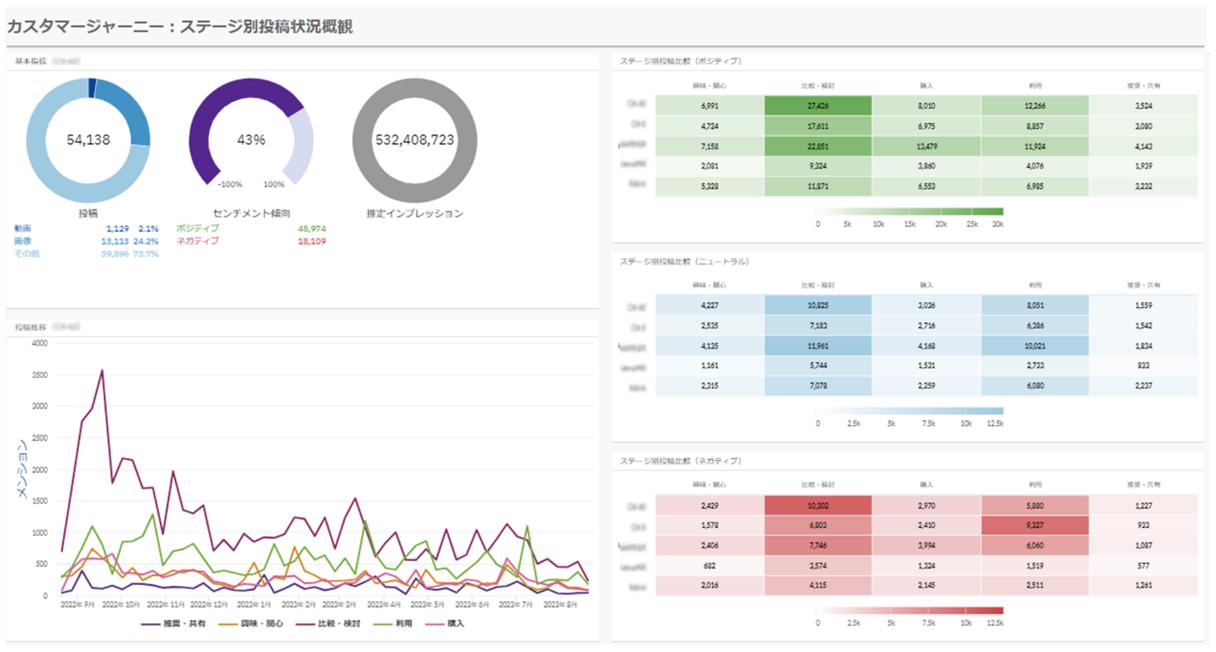The height and width of the screenshot is (652, 1216).
Task: Select the 27,426 cell in positive heatmap
Action: (x=818, y=105)
